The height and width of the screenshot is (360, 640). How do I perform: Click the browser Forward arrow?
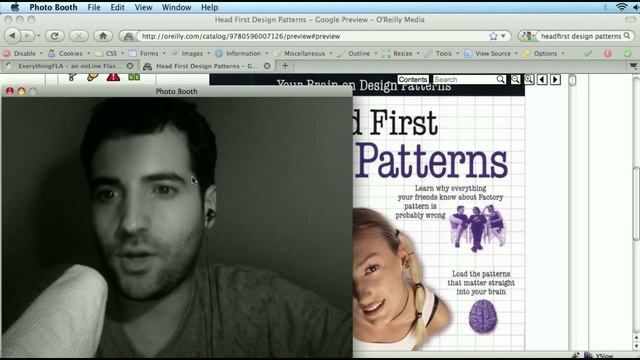27,36
